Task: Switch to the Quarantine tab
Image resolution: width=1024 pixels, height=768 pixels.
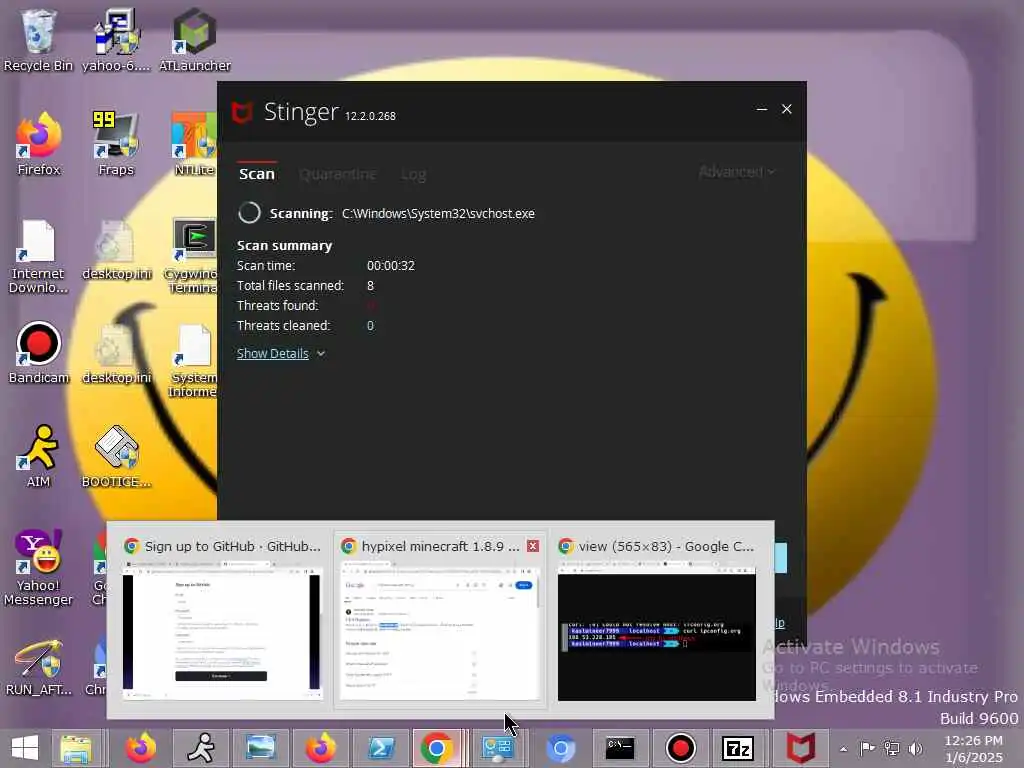Action: [338, 174]
